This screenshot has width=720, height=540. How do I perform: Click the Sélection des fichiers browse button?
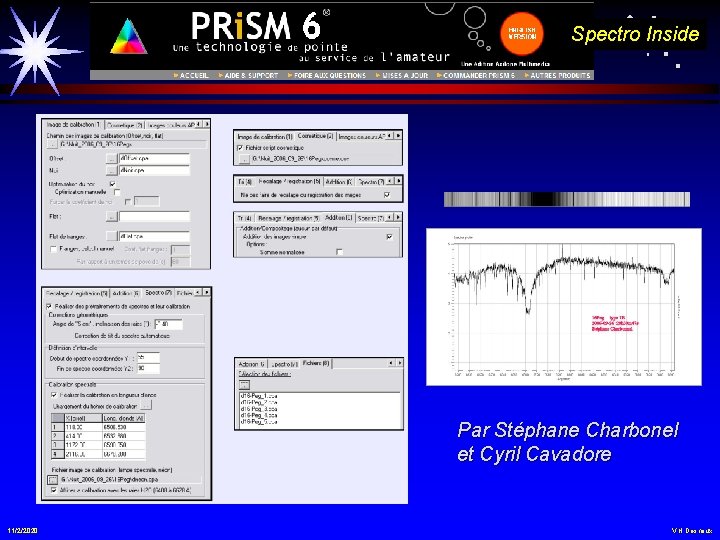pyautogui.click(x=244, y=384)
